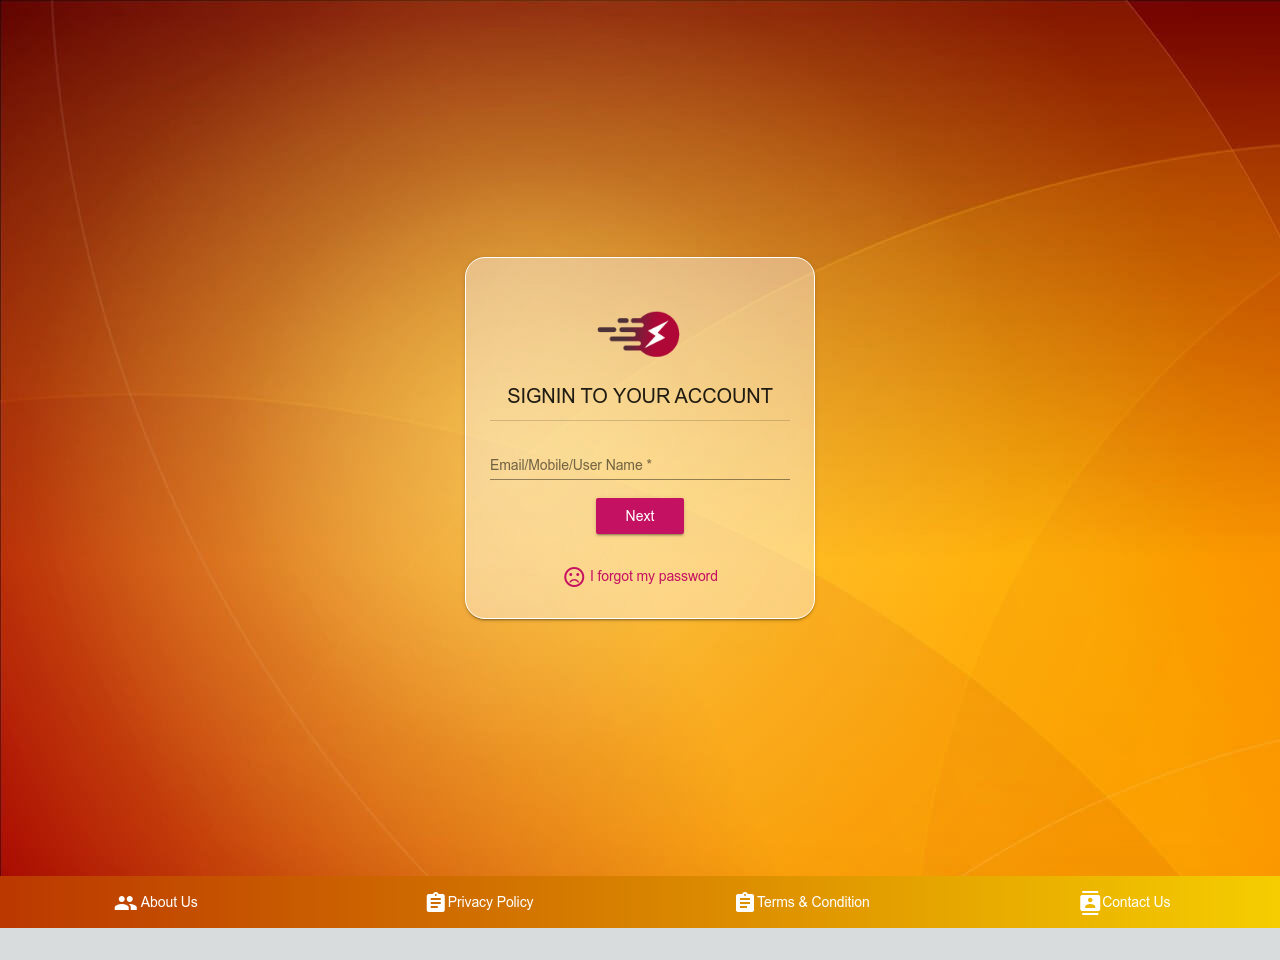Click the asterisk in the username label
Screen dimensions: 1280x960
(x=649, y=464)
